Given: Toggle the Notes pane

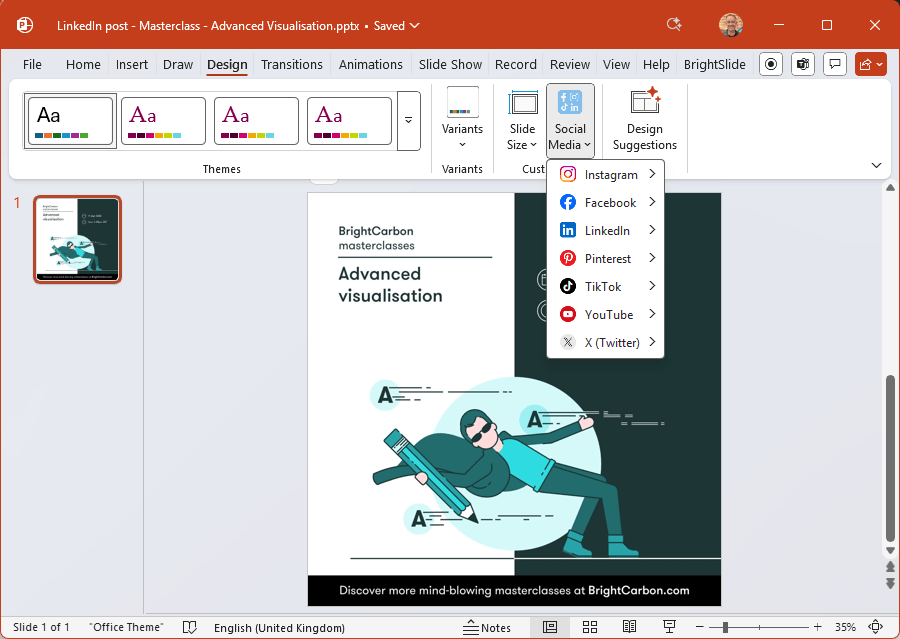Looking at the screenshot, I should pyautogui.click(x=487, y=628).
